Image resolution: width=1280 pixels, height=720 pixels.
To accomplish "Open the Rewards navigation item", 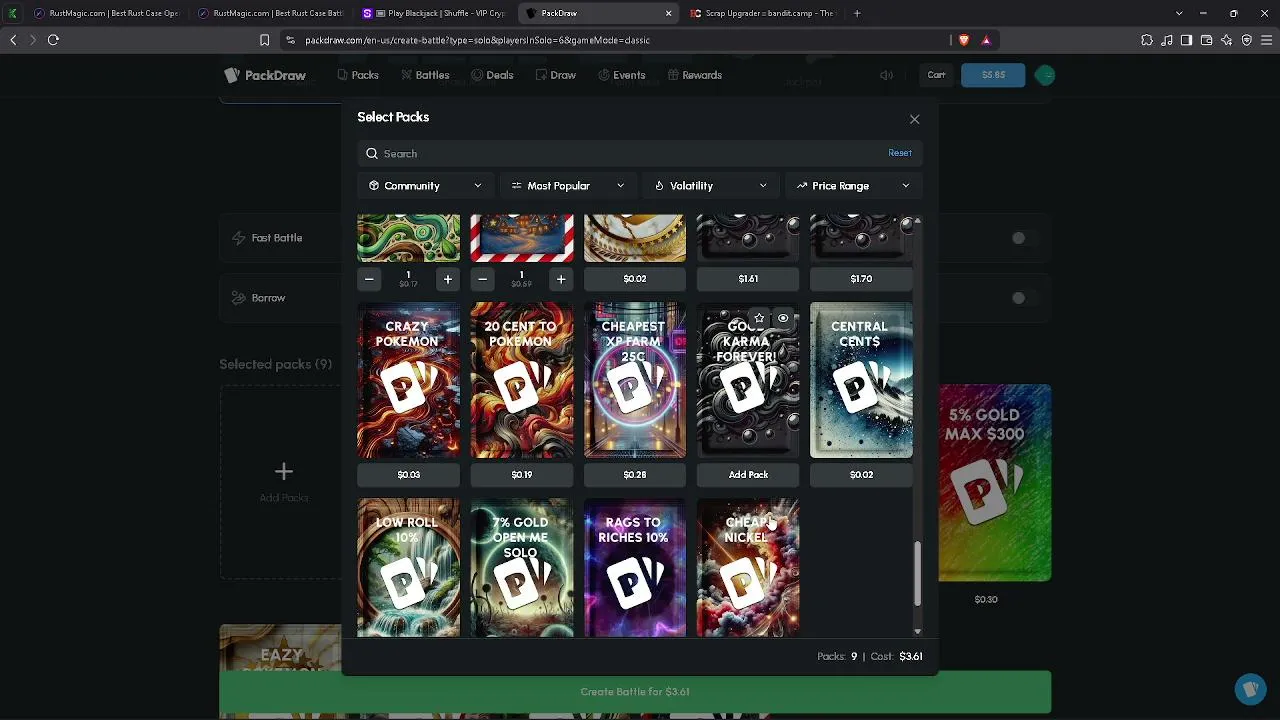I will coord(694,75).
